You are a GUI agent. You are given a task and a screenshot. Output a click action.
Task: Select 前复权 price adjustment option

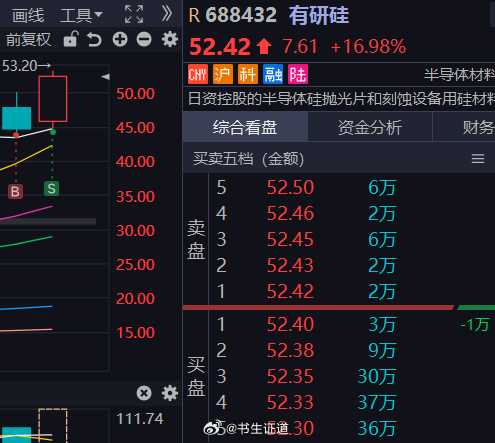(28, 40)
